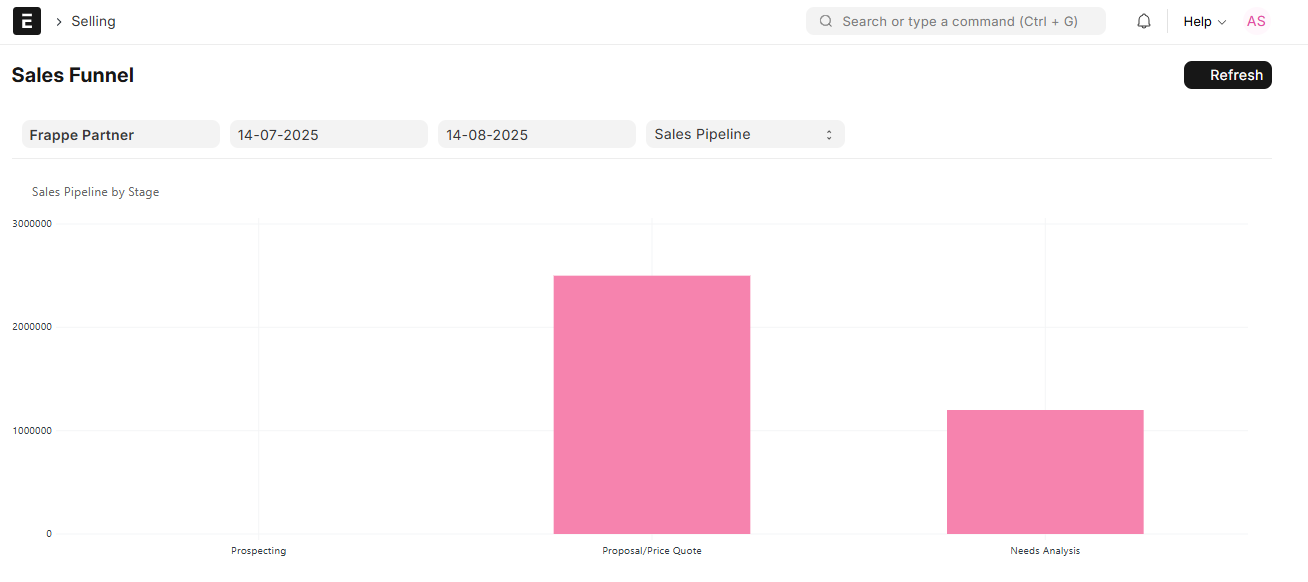Click the Proposal/Price Quote pink bar
The image size is (1308, 582).
tap(652, 405)
